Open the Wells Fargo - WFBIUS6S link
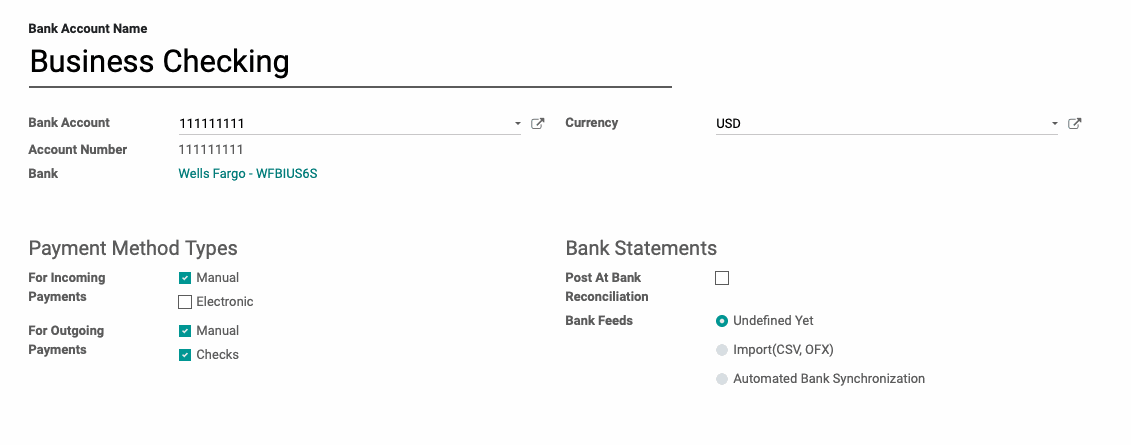Viewport: 1131px width, 445px height. (x=247, y=174)
